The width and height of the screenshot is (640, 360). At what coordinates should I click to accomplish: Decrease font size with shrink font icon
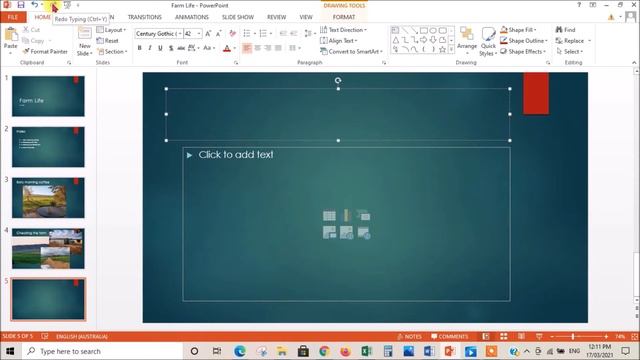pos(218,33)
